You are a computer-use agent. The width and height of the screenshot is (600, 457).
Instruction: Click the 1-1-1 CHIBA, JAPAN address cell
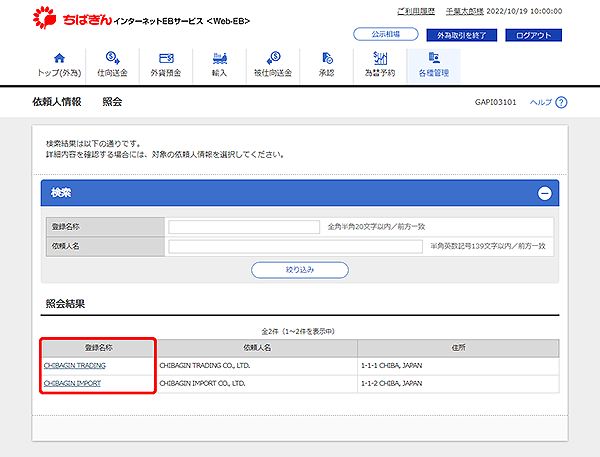[x=458, y=366]
